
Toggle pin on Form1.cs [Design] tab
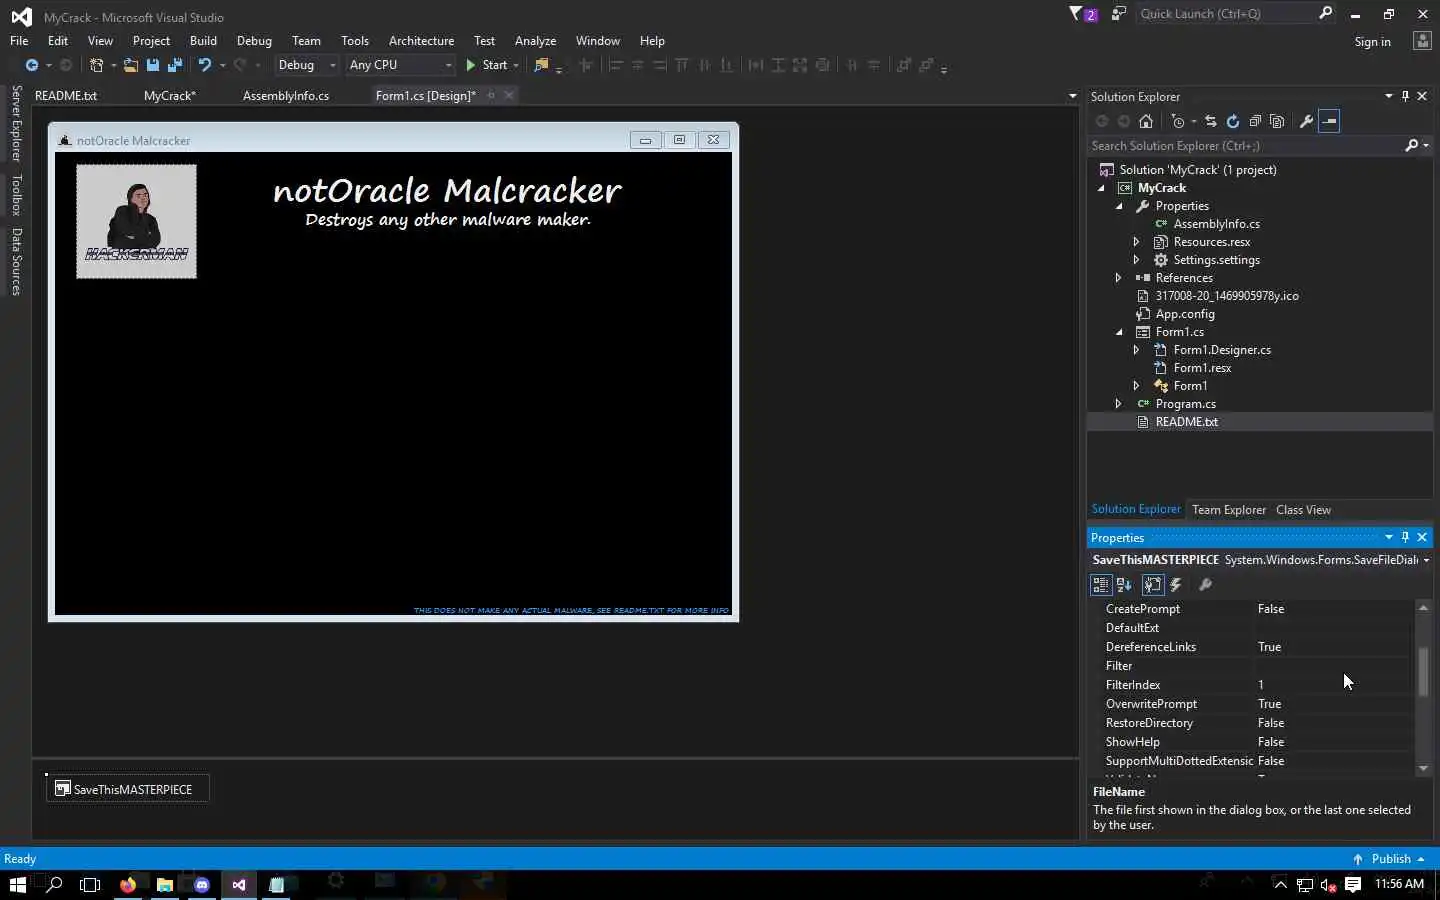coord(491,95)
